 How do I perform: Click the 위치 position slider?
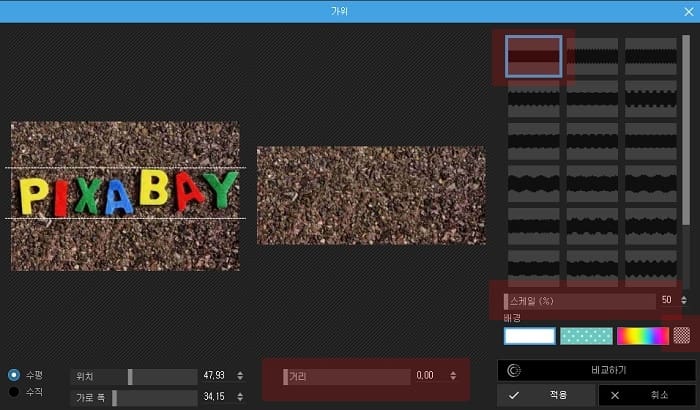(x=134, y=377)
